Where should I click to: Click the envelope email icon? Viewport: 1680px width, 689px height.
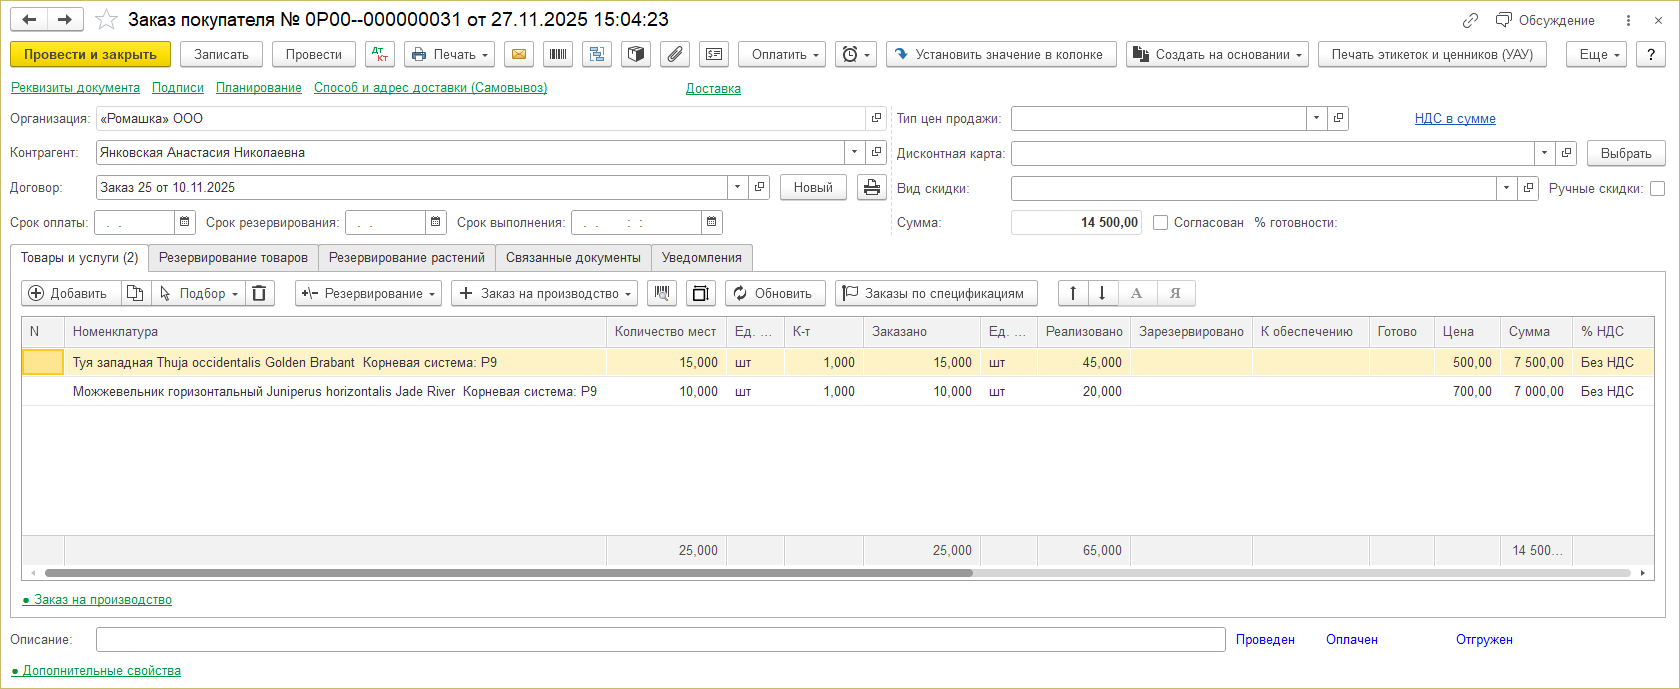[x=518, y=55]
